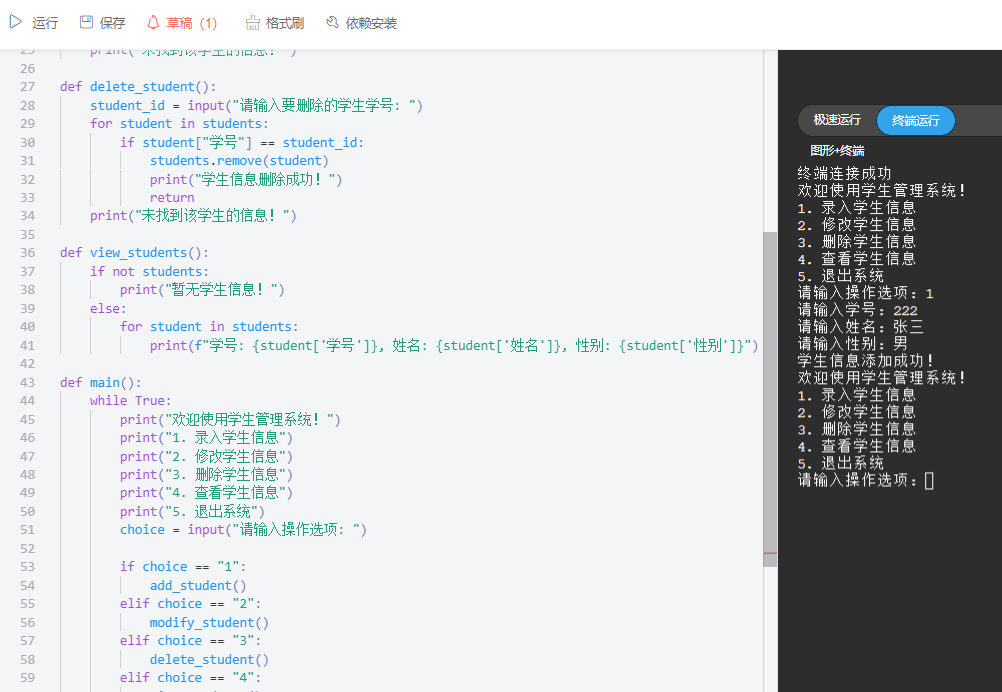The width and height of the screenshot is (1002, 692).
Task: Click terminal line '请输入学号：222'
Action: [x=858, y=310]
